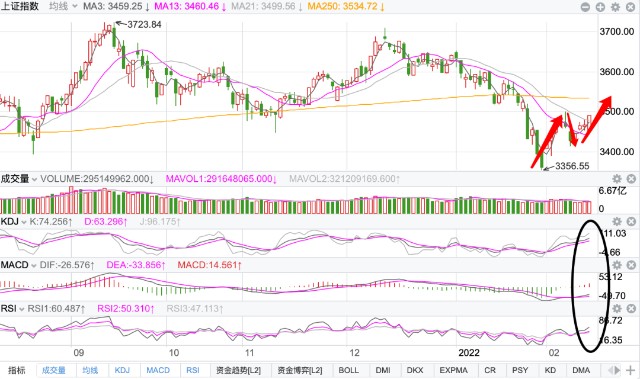Close the KDJ indicator panel

pos(631,222)
